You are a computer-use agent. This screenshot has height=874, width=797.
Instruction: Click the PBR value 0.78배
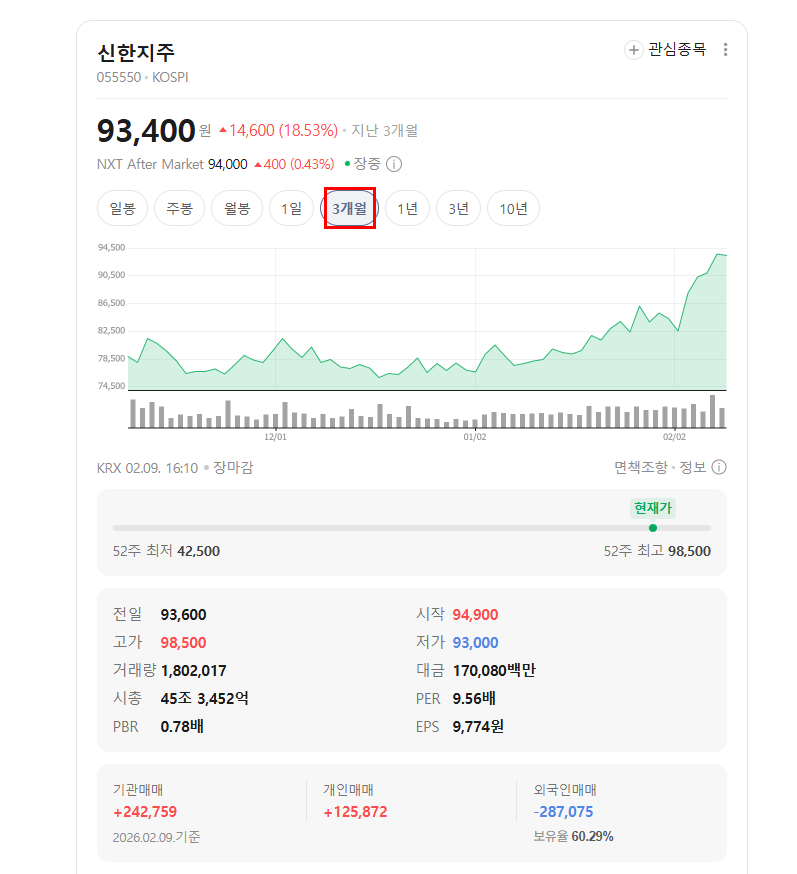tap(182, 726)
